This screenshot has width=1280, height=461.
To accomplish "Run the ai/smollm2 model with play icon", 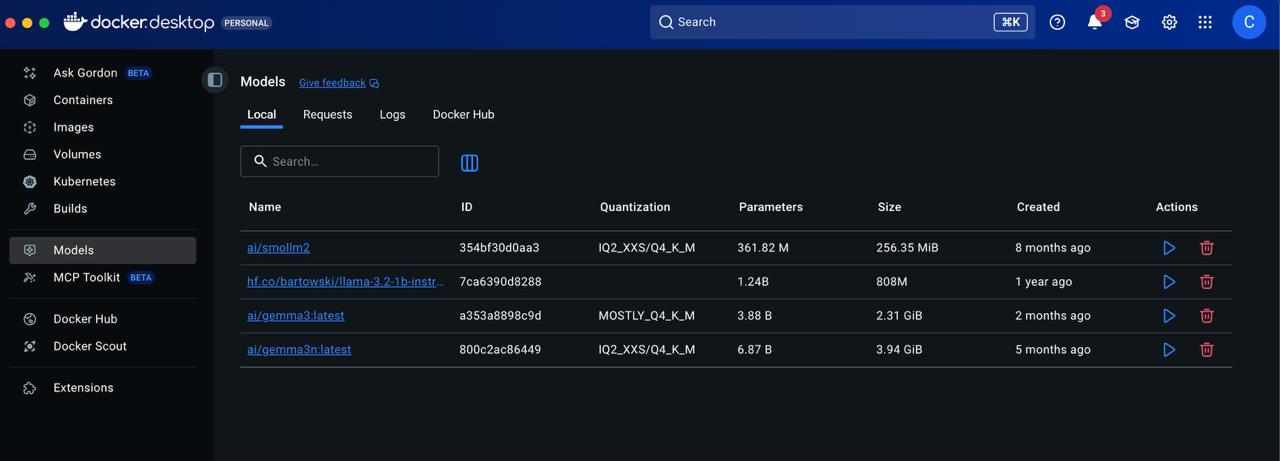I will pyautogui.click(x=1169, y=248).
